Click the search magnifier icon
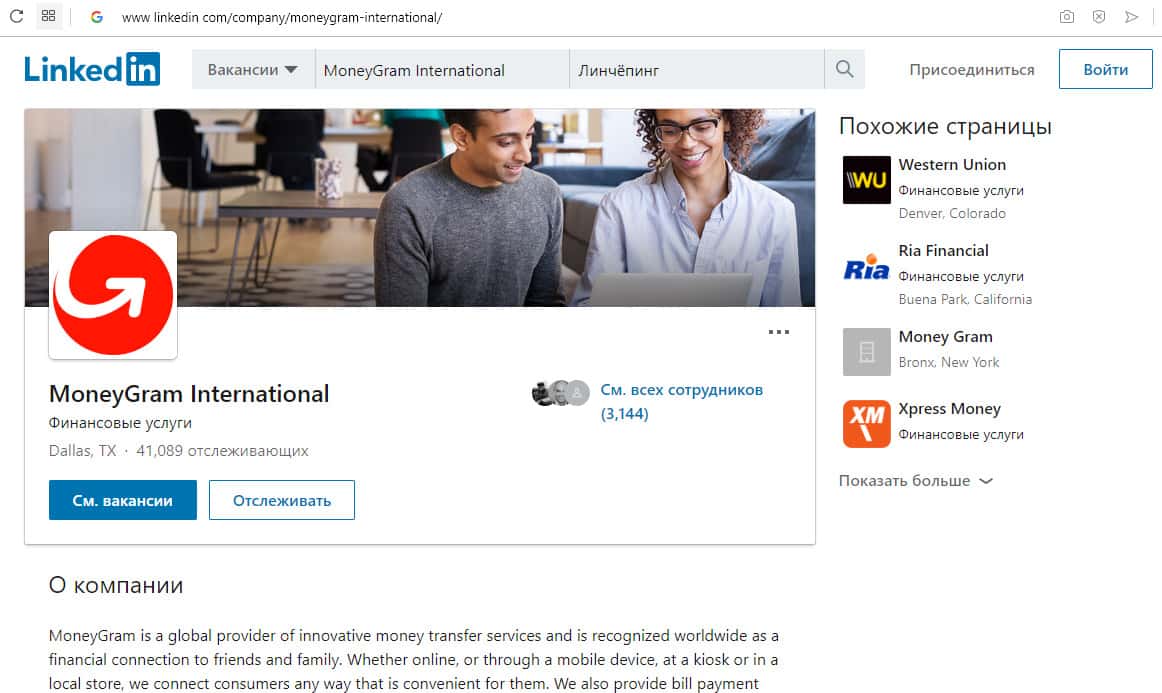Screen dimensions: 1162x693 click(844, 69)
